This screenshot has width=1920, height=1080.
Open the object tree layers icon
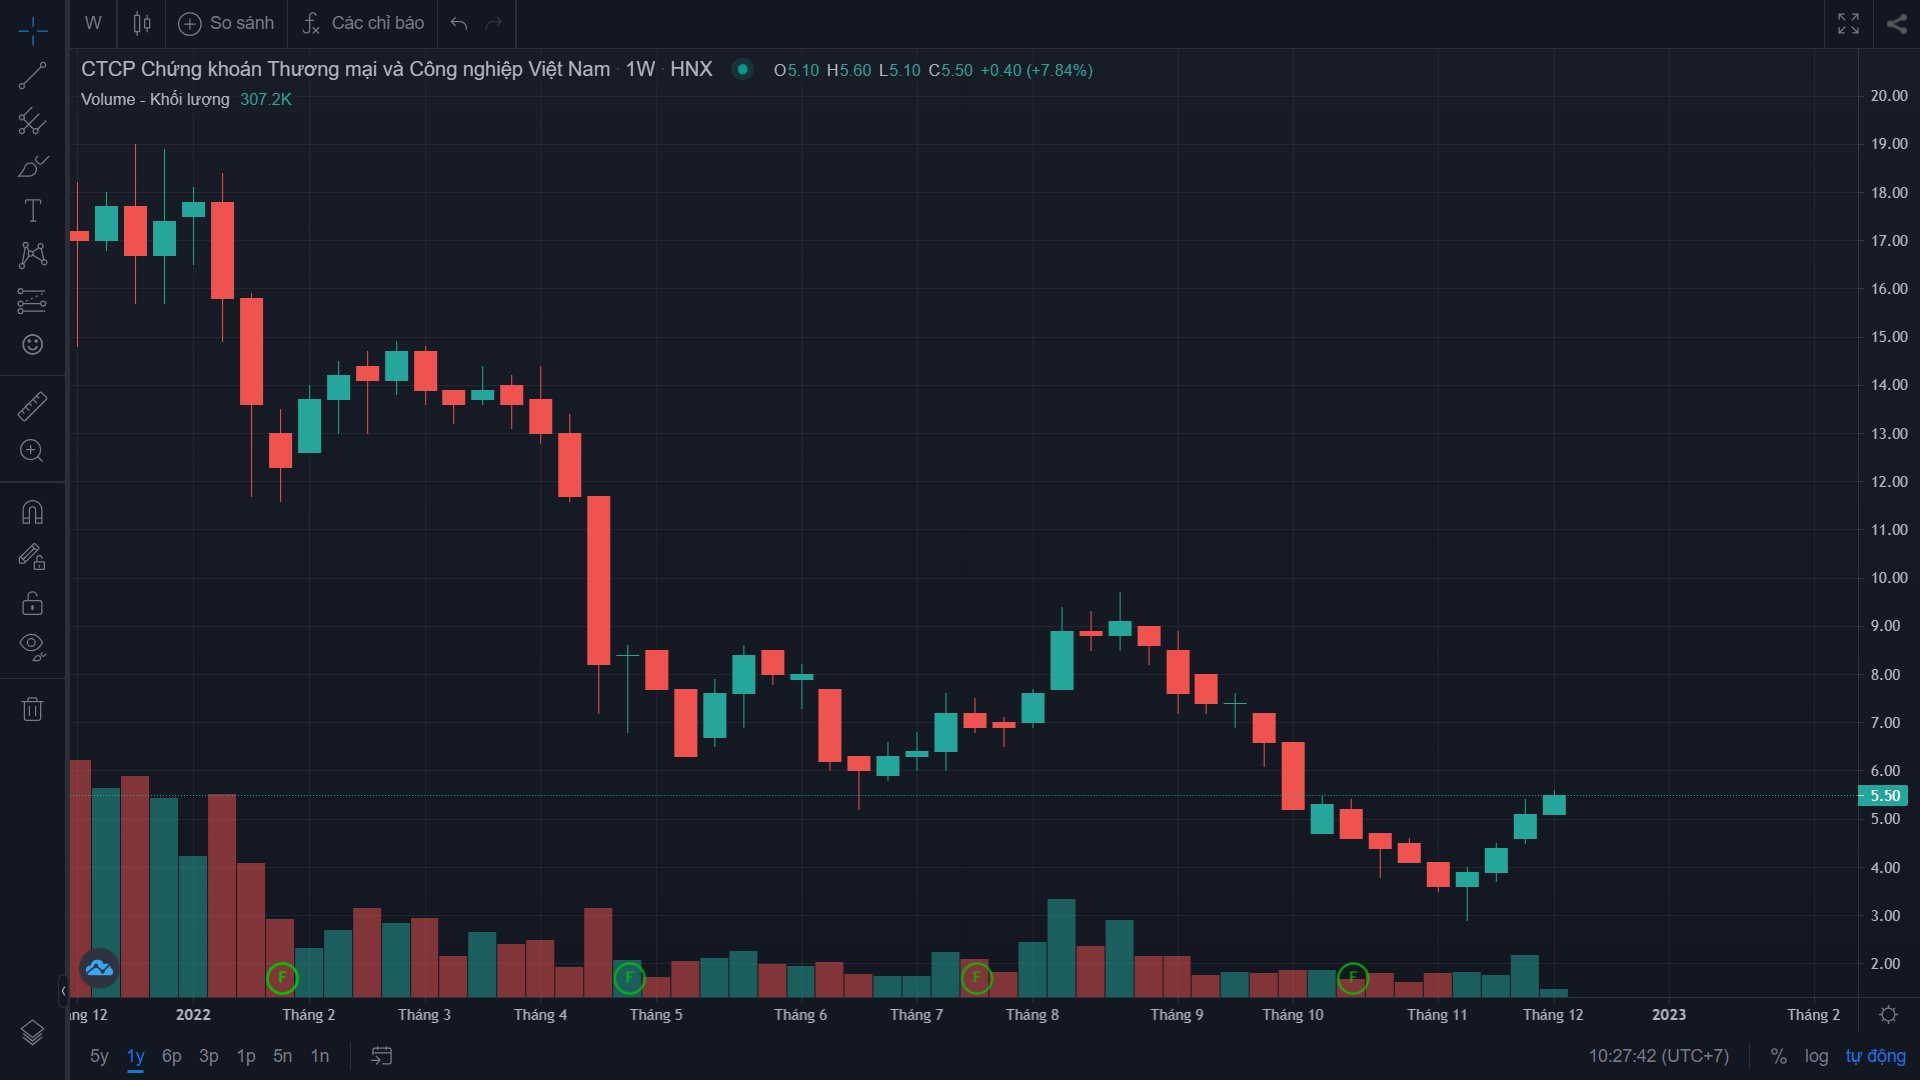coord(32,1032)
